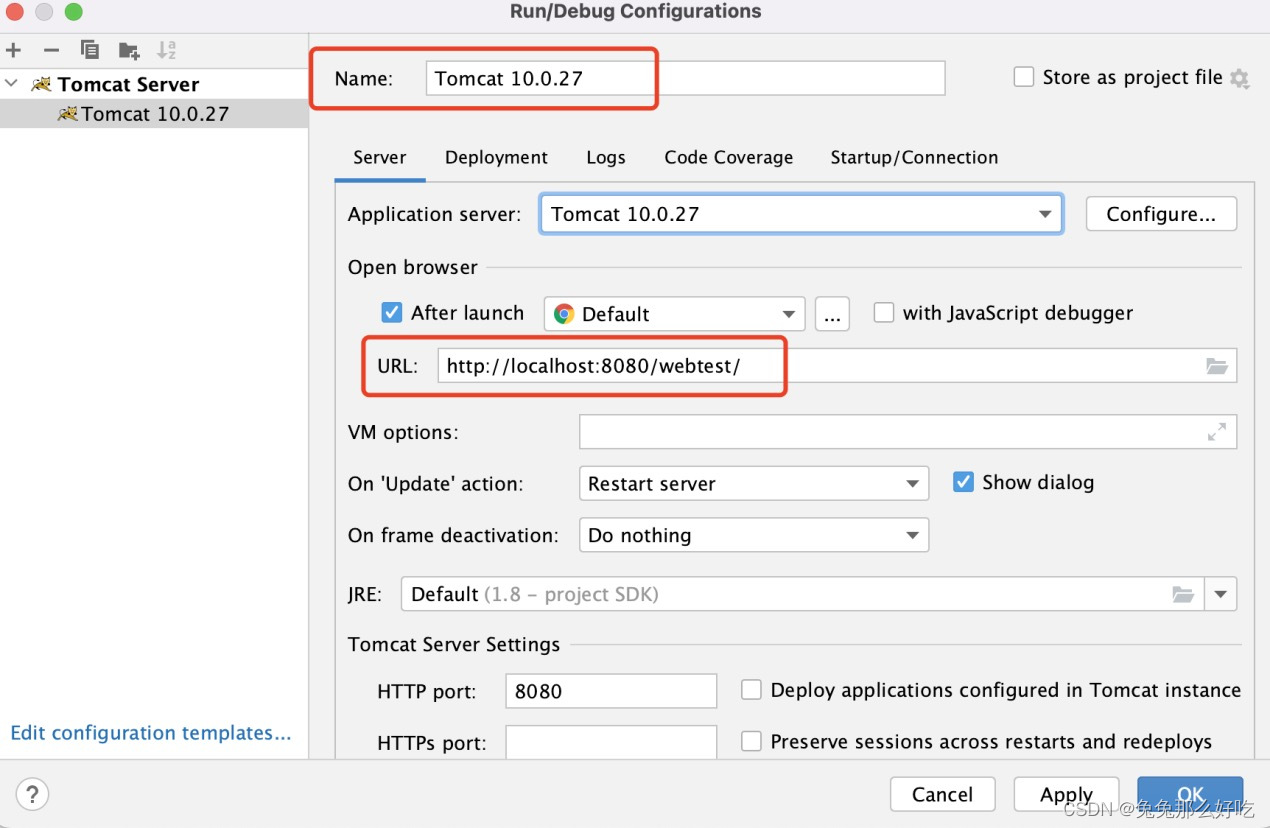Check Deploy applications configured in Tomcat instance

pos(752,690)
